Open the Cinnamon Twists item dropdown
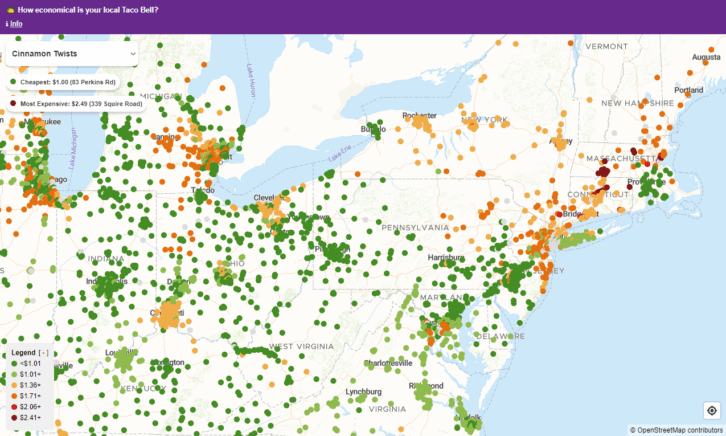Image resolution: width=726 pixels, height=436 pixels. tap(72, 54)
